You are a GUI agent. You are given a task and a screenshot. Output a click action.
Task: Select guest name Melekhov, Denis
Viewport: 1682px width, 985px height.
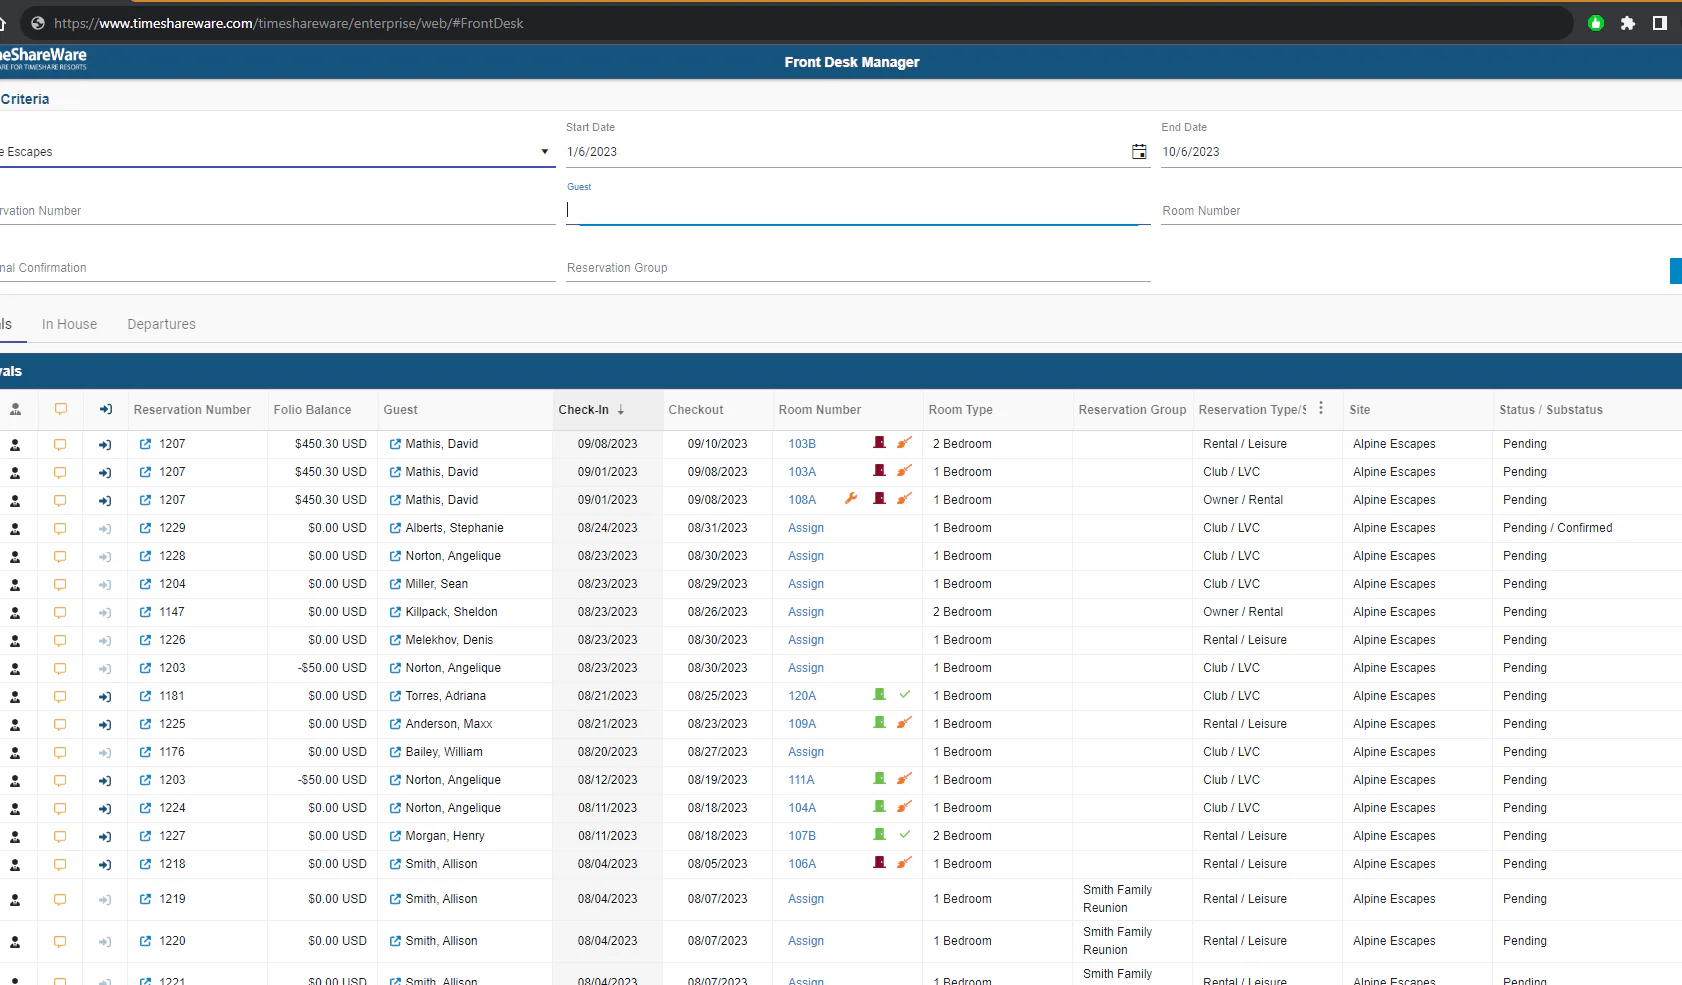(449, 640)
